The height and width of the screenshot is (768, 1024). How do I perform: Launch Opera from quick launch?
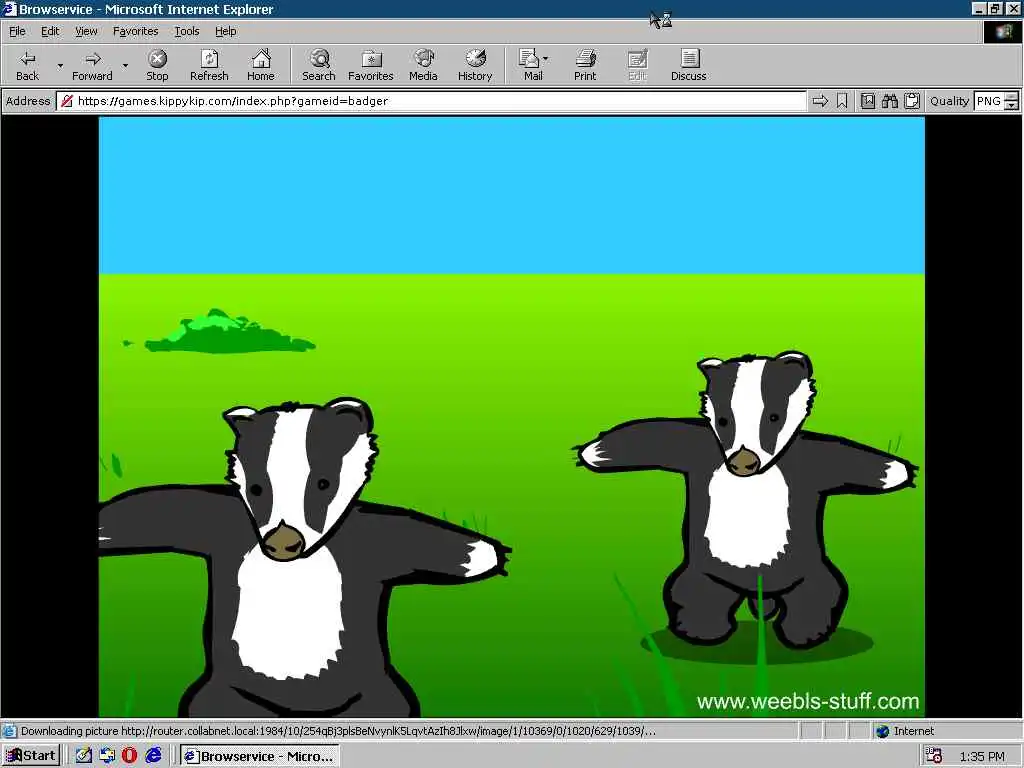click(x=129, y=756)
